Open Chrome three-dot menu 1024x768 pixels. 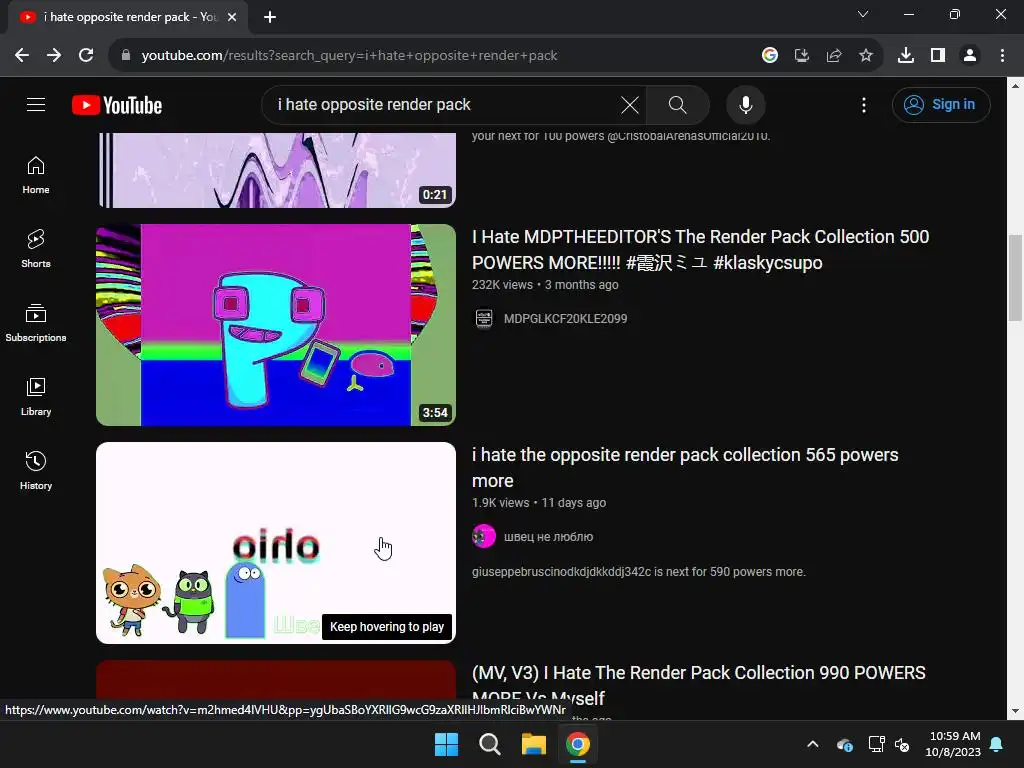1002,56
